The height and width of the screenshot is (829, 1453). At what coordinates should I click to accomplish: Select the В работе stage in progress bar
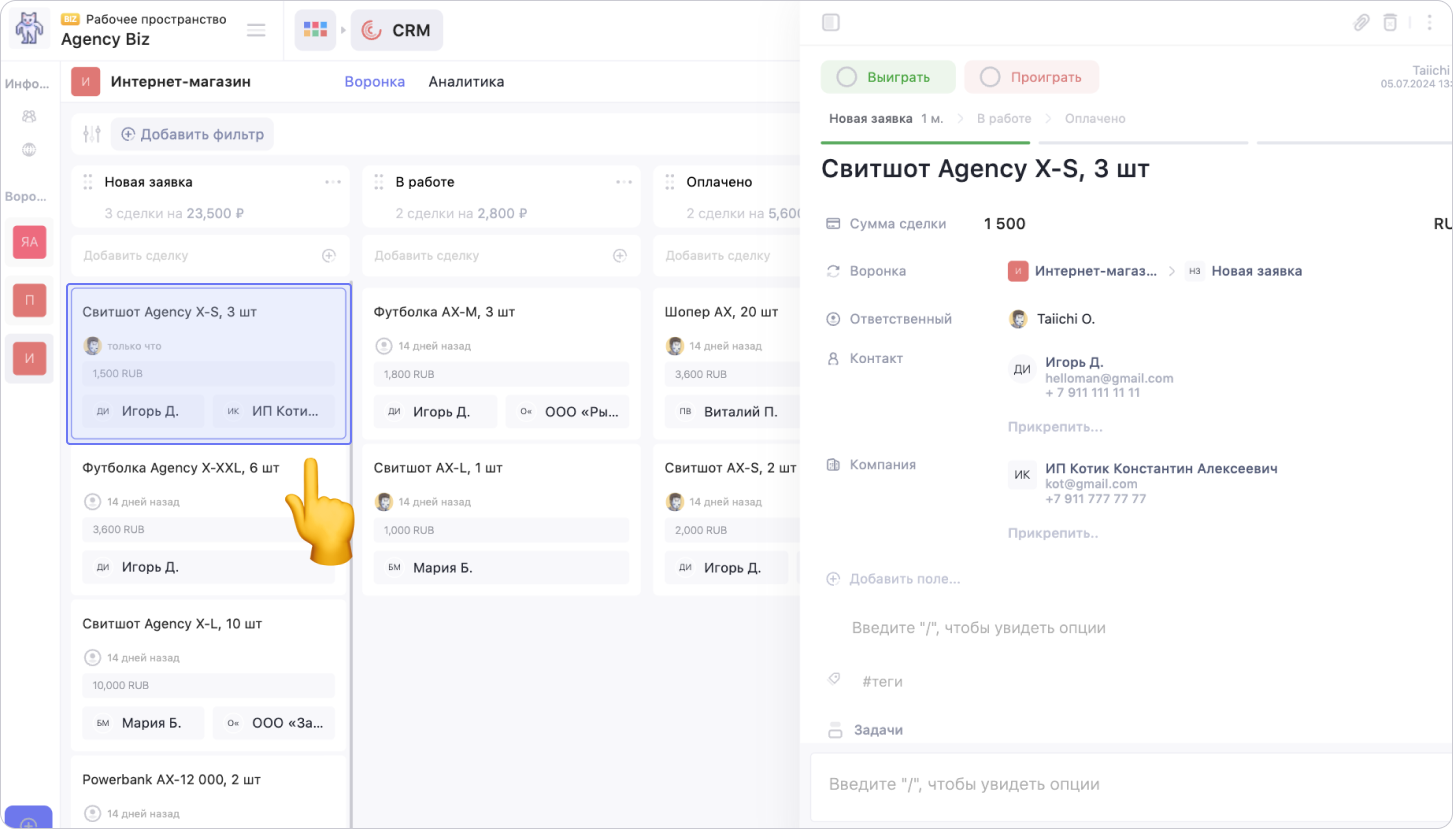coord(1003,119)
